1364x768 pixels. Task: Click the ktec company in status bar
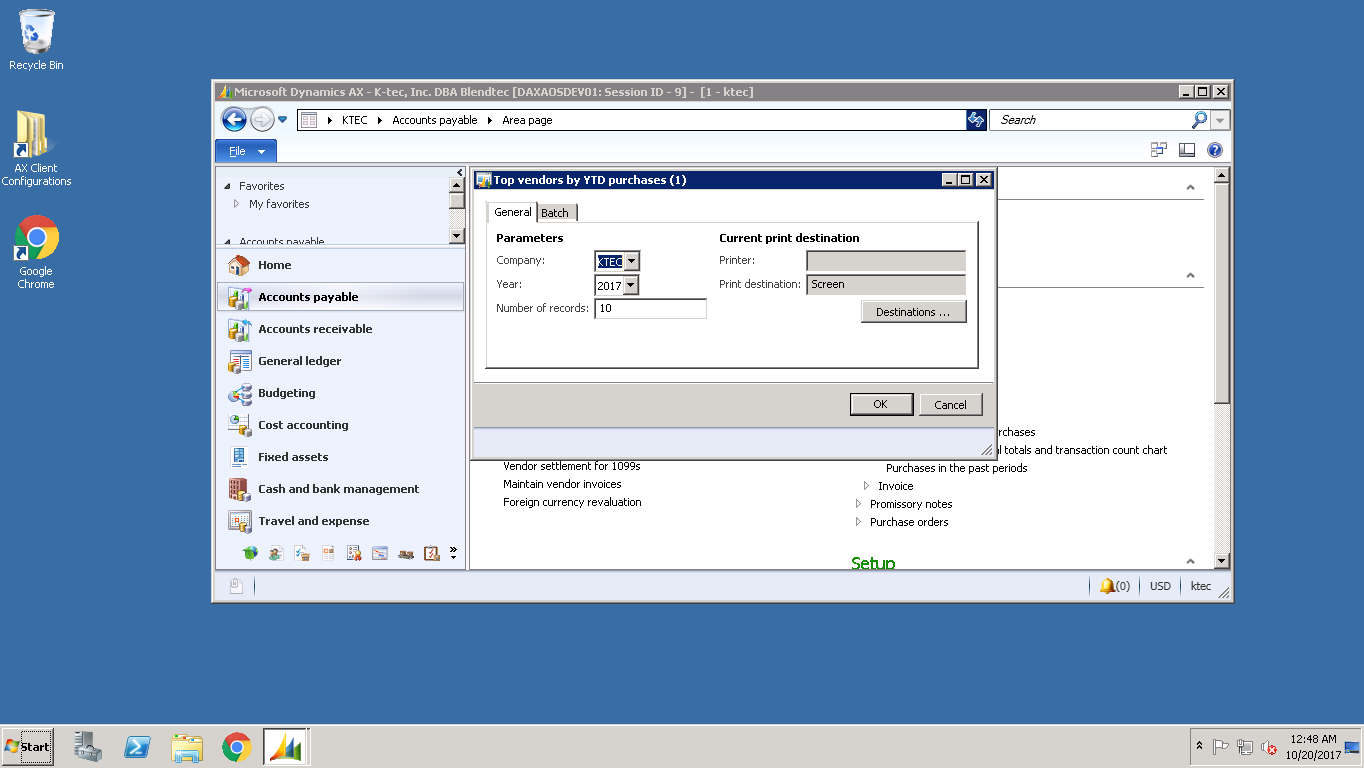[x=1201, y=586]
